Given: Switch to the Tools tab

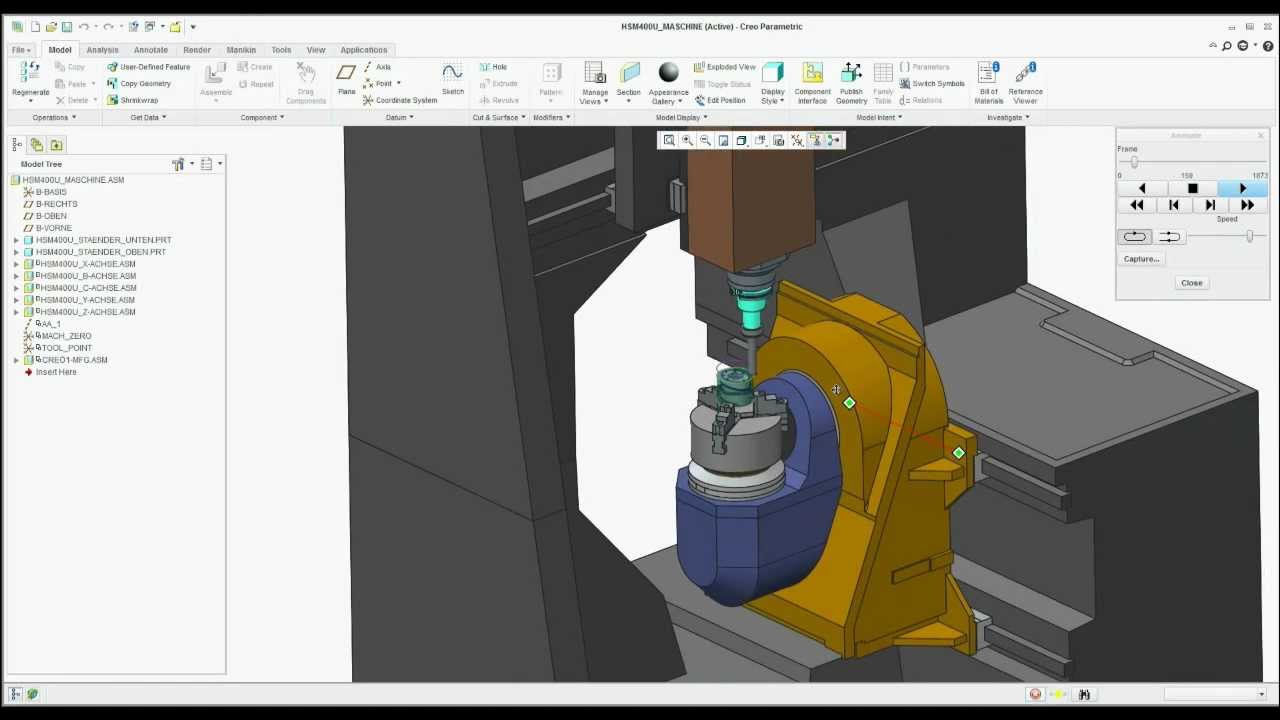Looking at the screenshot, I should [x=281, y=50].
